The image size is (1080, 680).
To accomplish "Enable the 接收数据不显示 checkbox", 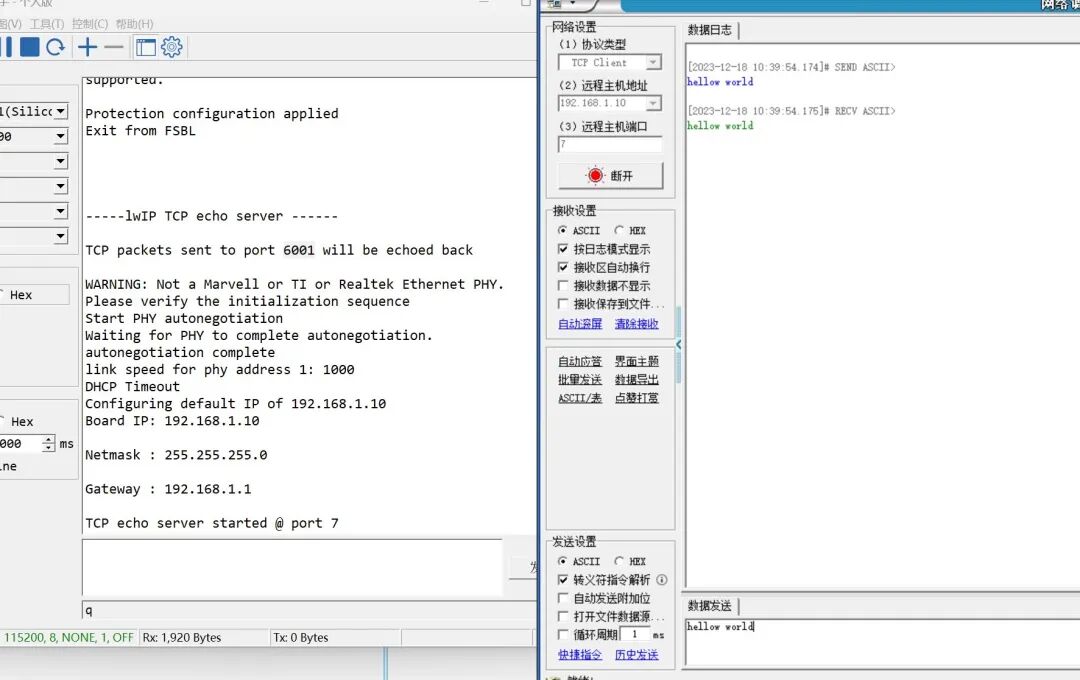I will (x=564, y=286).
